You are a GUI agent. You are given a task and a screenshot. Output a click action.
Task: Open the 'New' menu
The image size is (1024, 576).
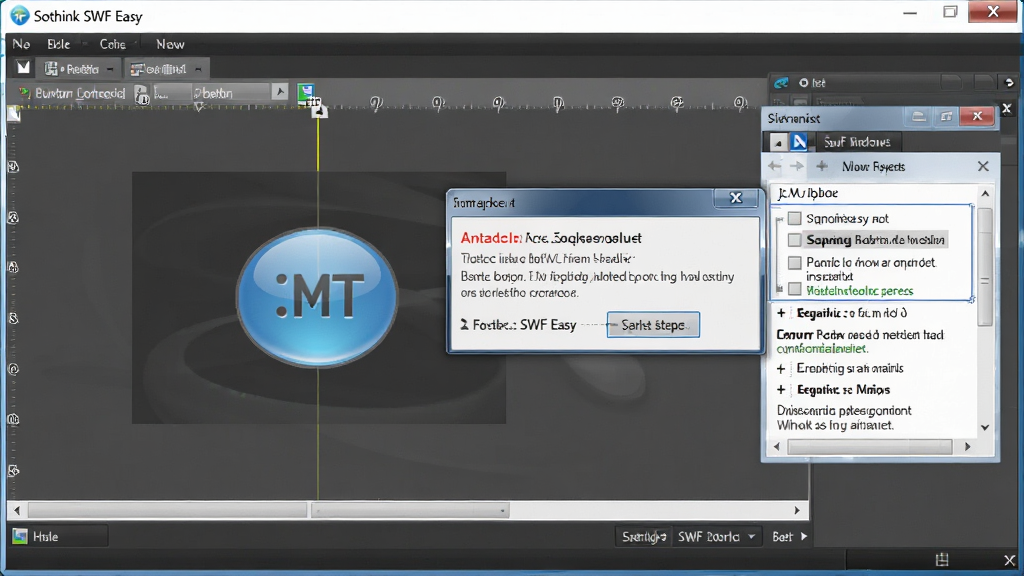coord(170,44)
